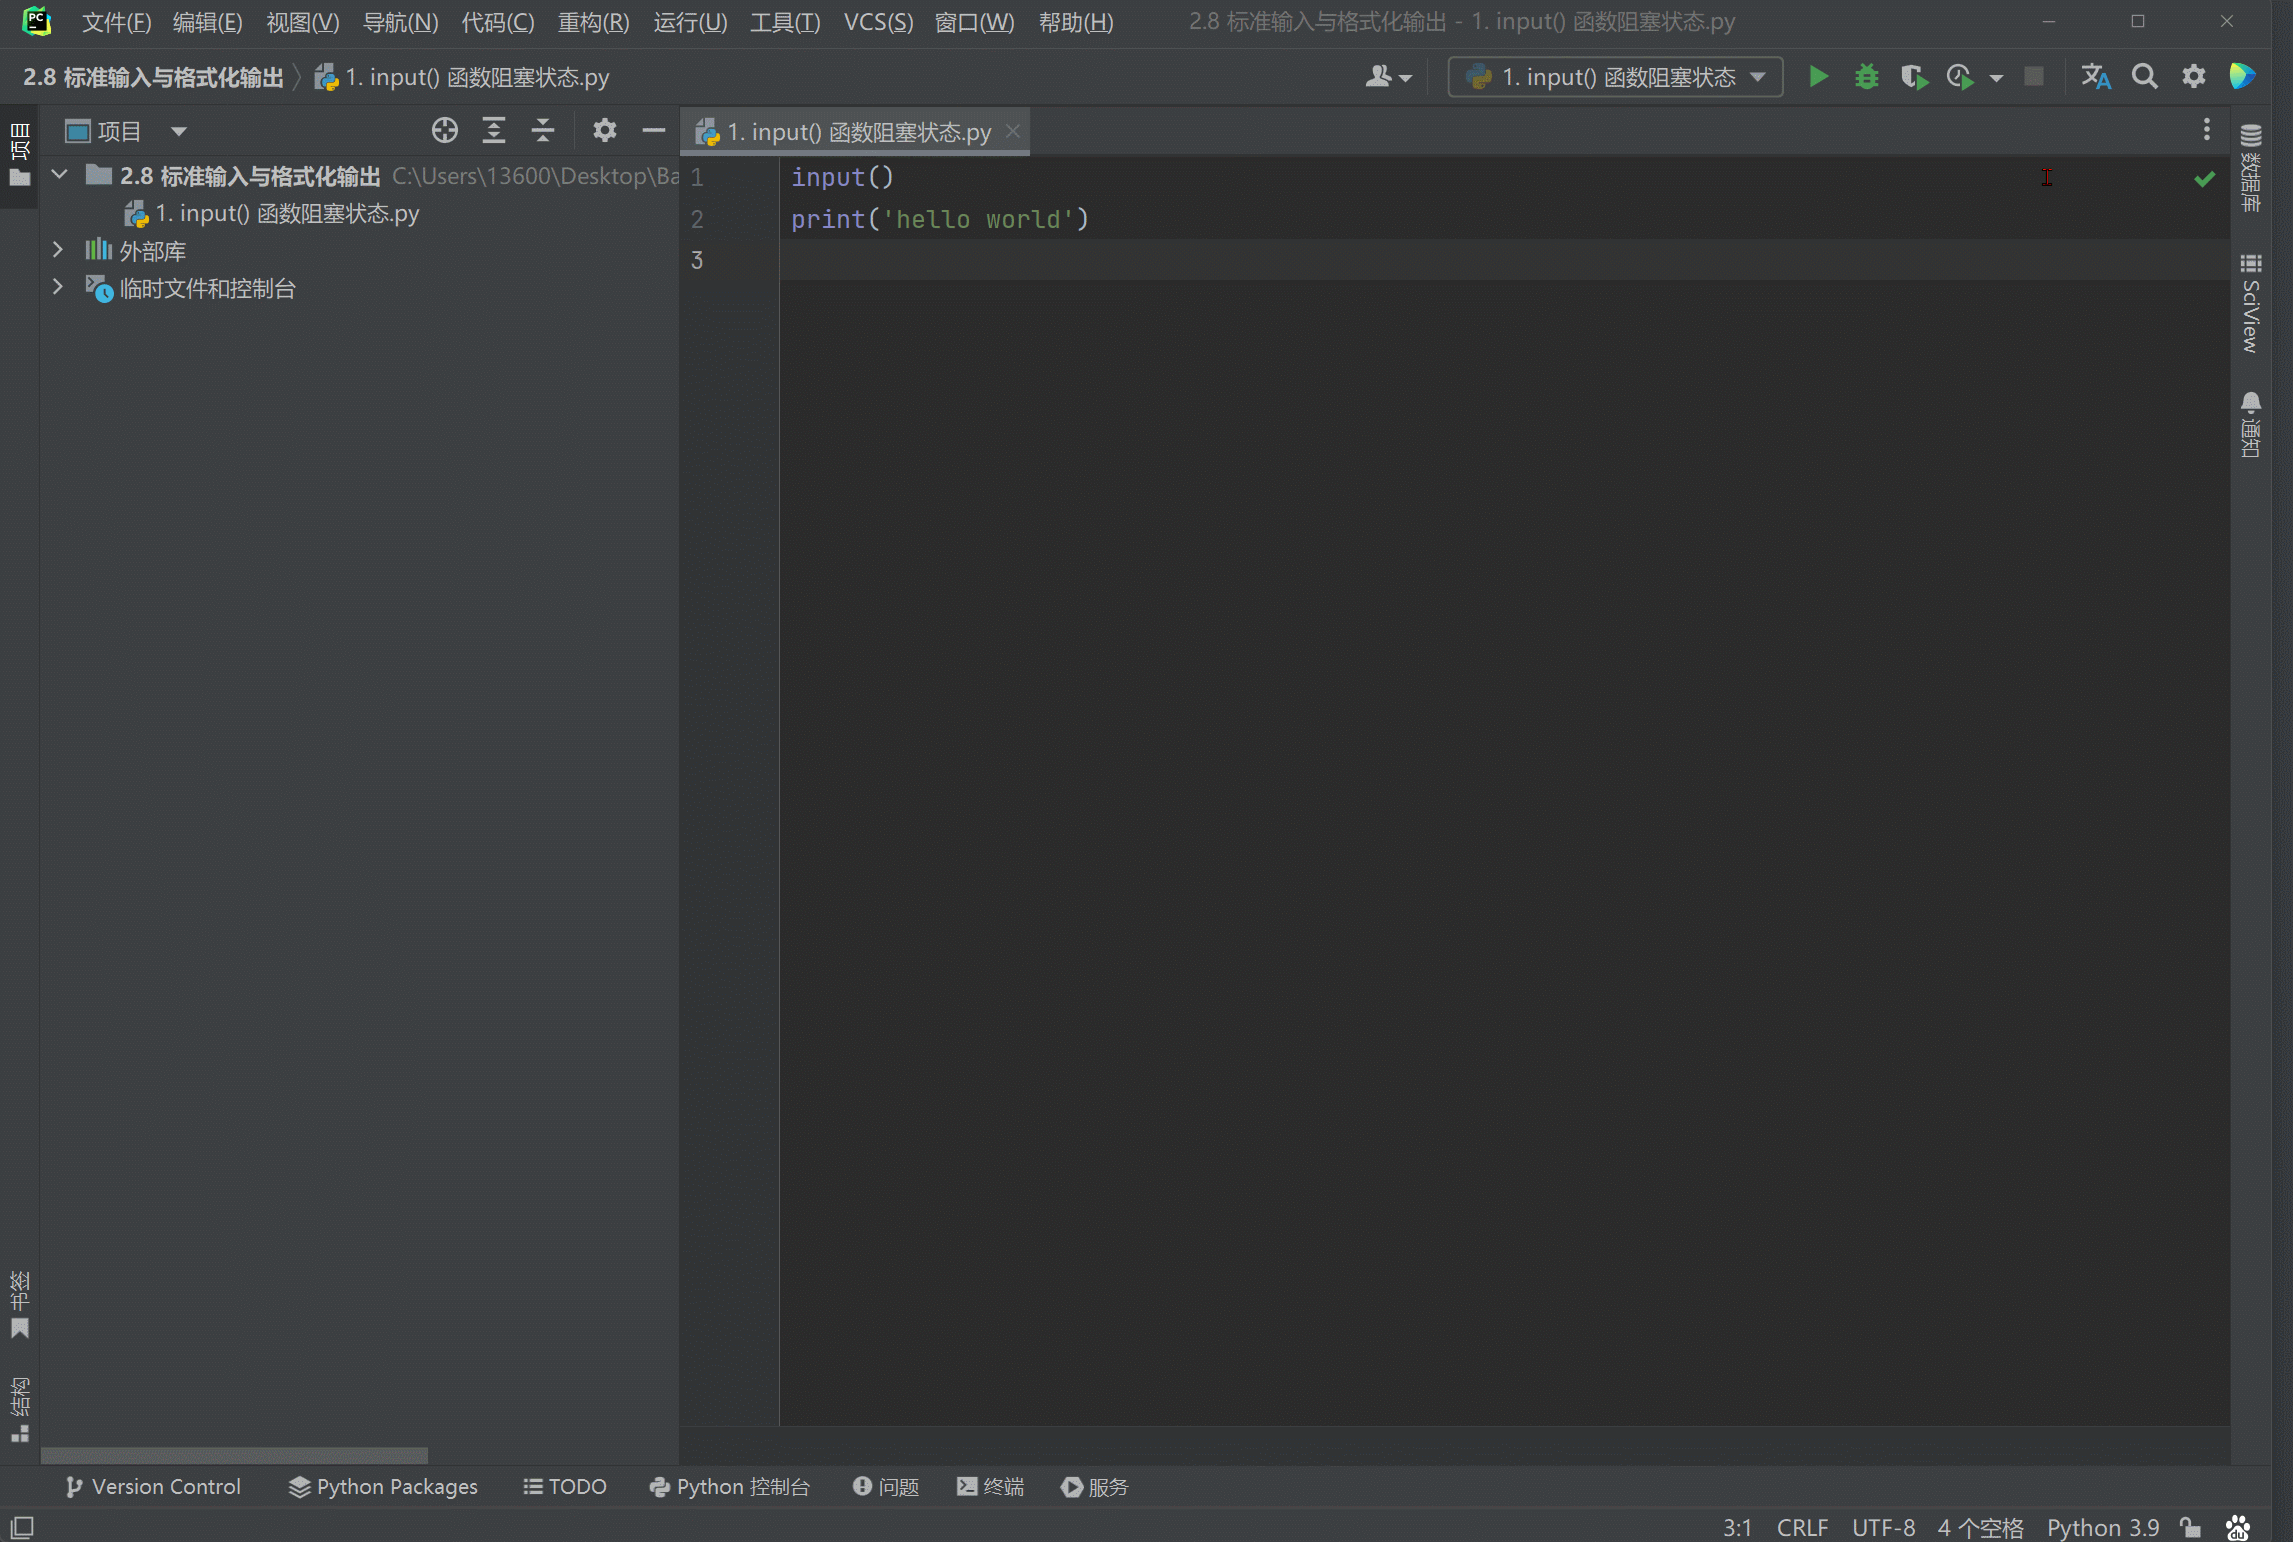Click the Run button to execute script
Screen dimensions: 2293x1542
(x=1818, y=76)
